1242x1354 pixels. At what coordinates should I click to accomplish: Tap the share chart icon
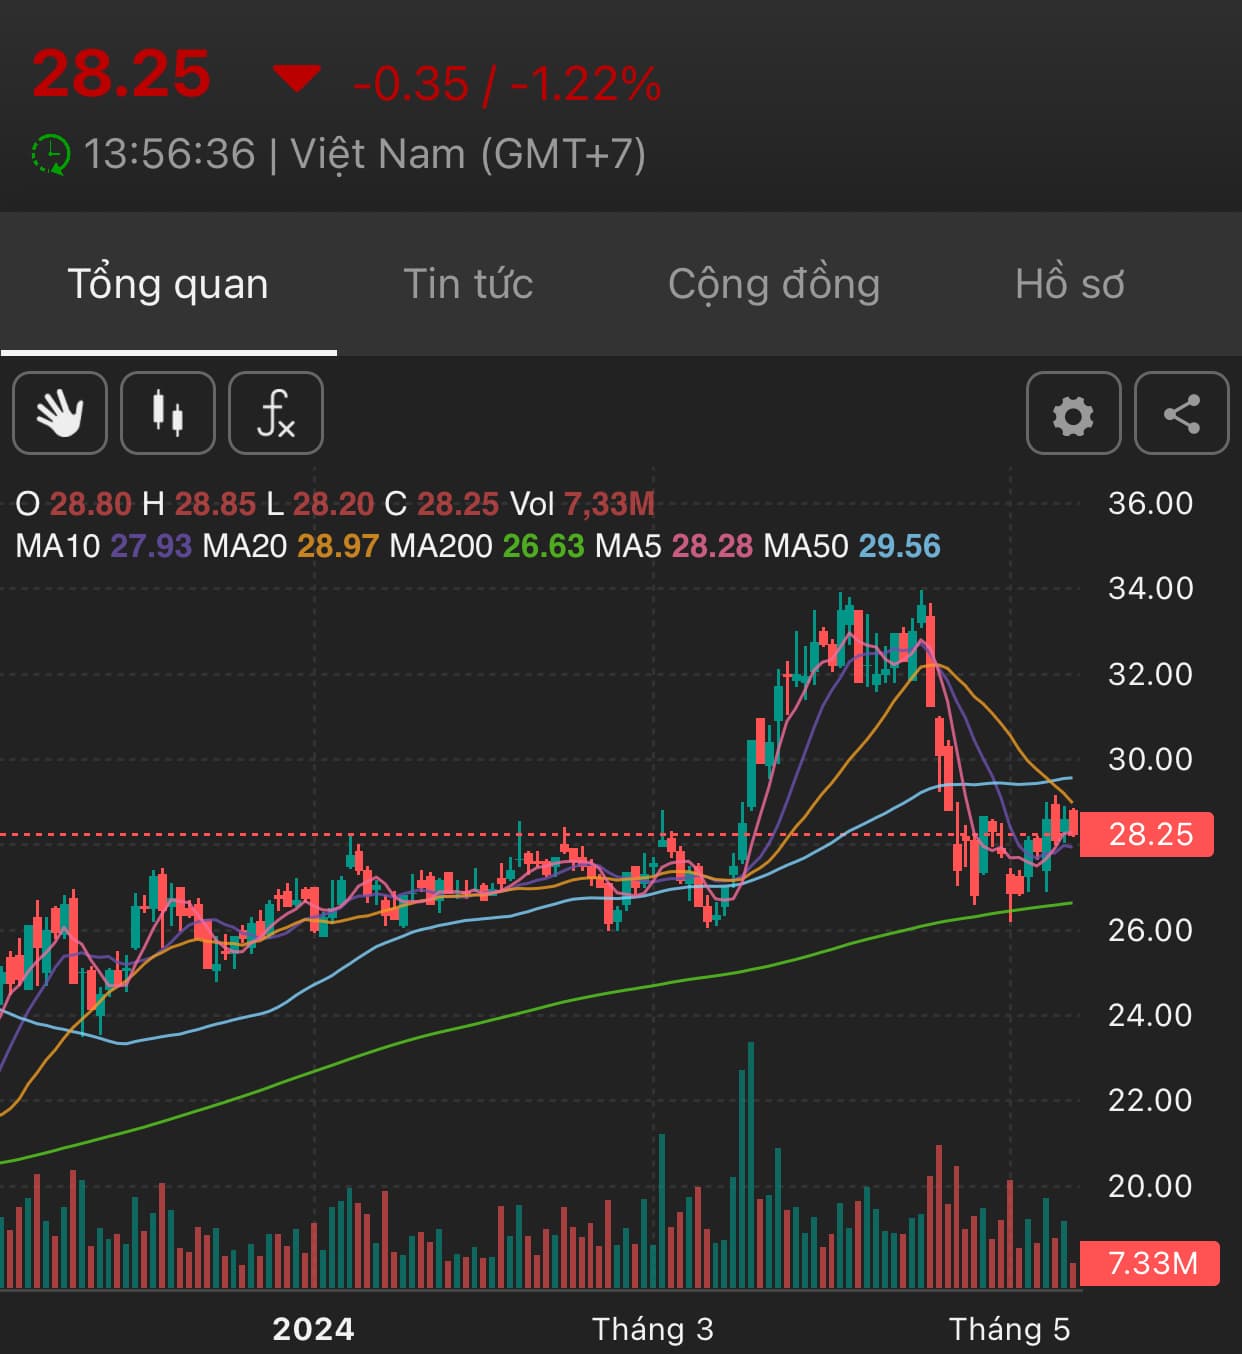tap(1182, 413)
